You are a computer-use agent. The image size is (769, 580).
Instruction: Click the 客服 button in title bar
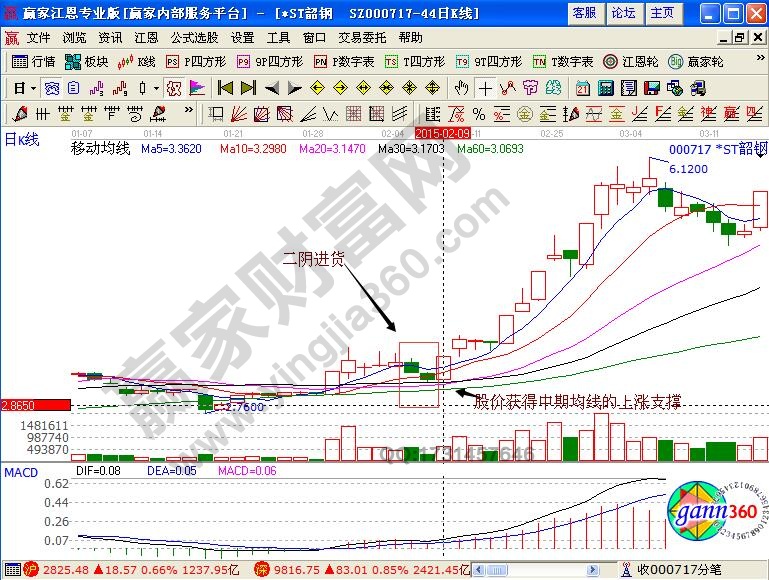(x=583, y=13)
